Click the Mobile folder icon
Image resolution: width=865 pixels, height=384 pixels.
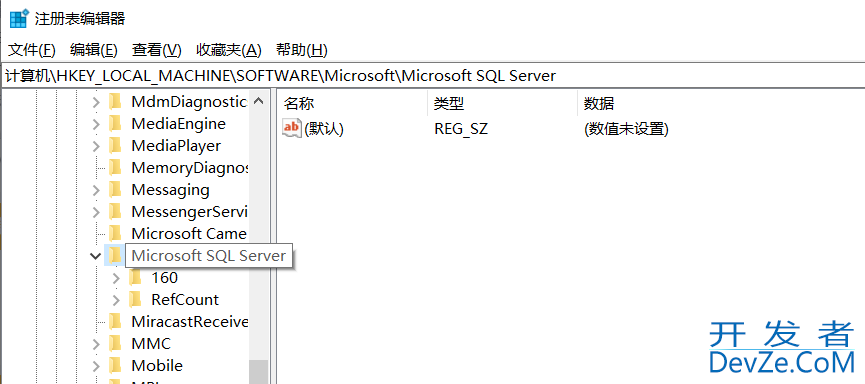click(115, 365)
